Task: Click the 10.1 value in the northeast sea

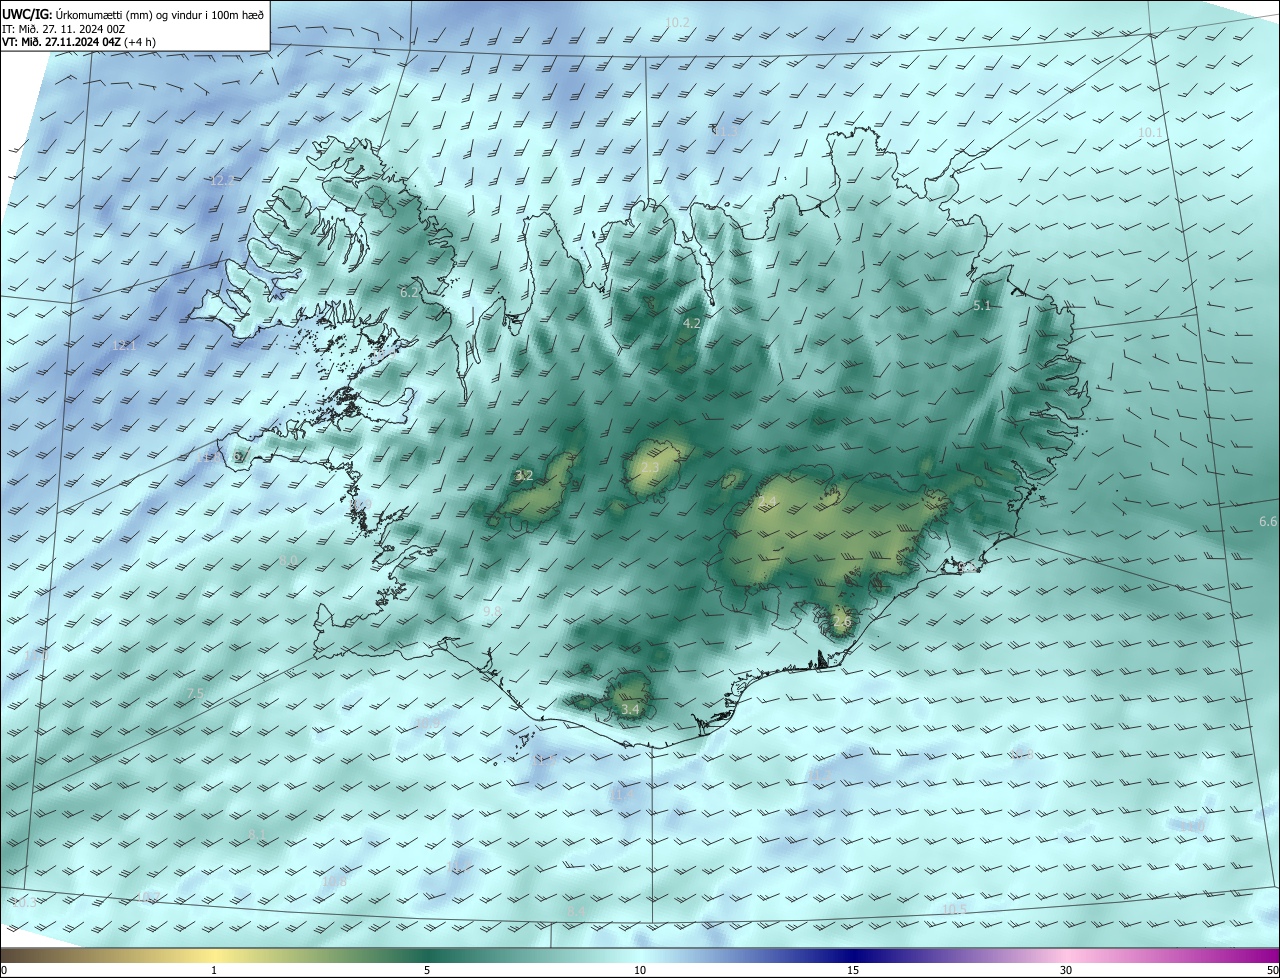Action: [x=1151, y=133]
